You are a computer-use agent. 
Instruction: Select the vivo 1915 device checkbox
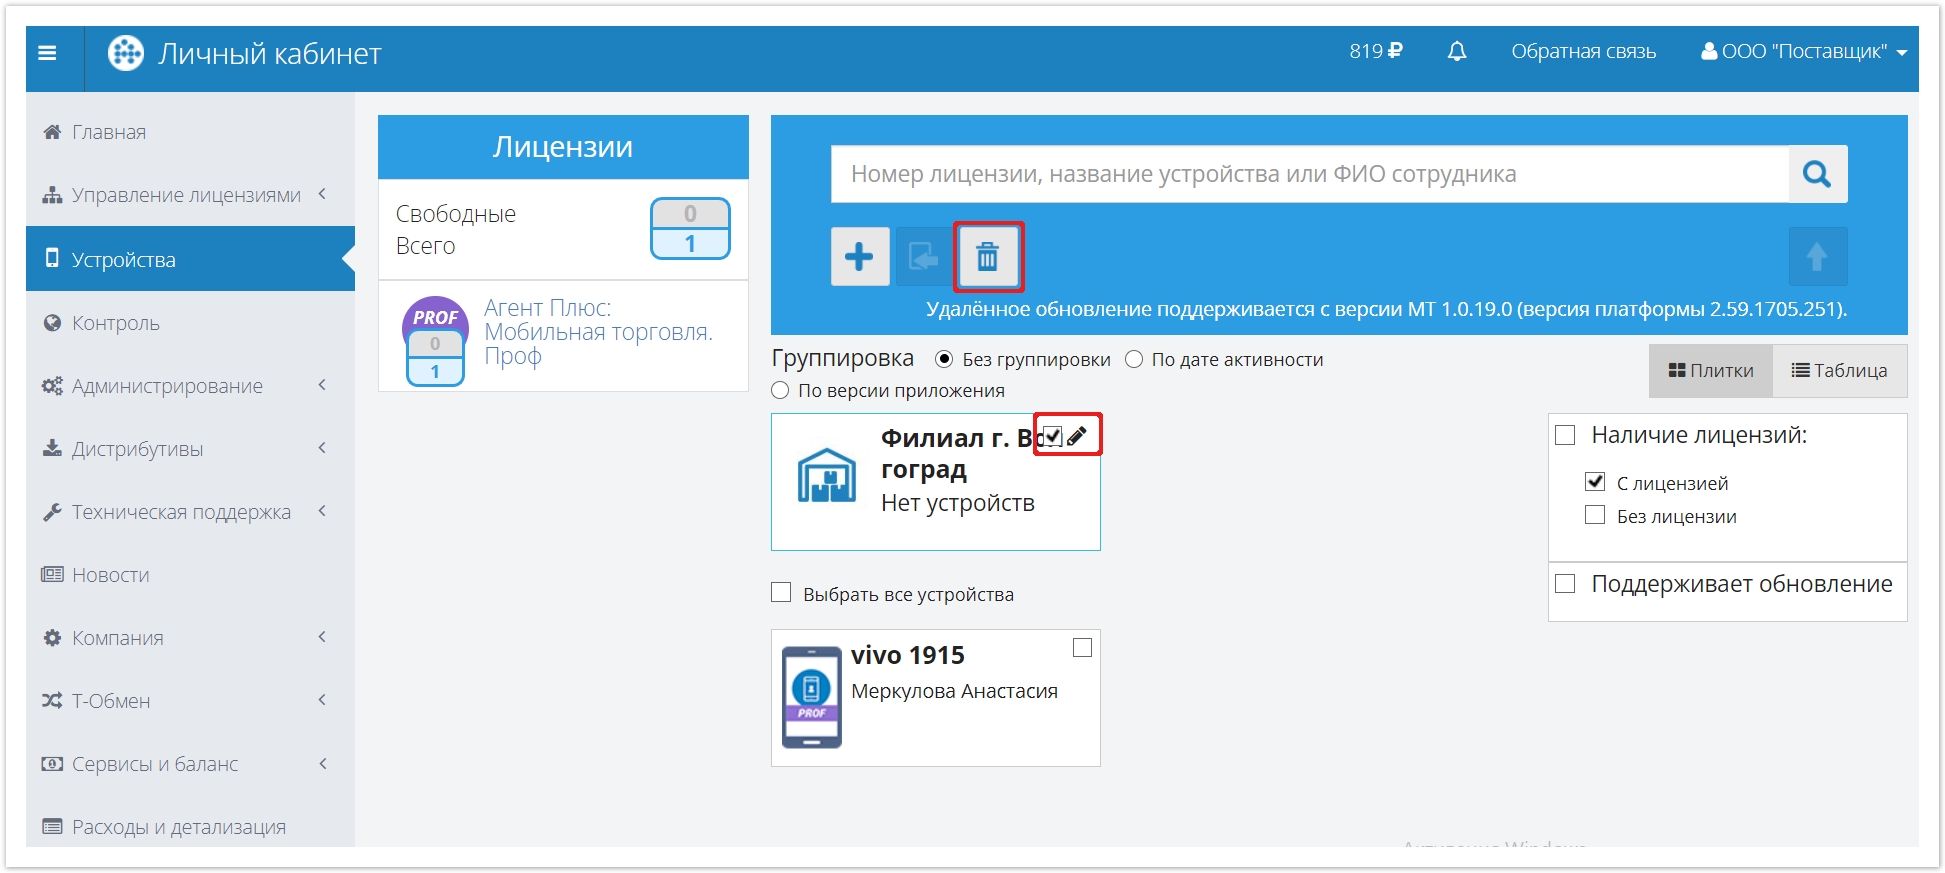pyautogui.click(x=1082, y=648)
